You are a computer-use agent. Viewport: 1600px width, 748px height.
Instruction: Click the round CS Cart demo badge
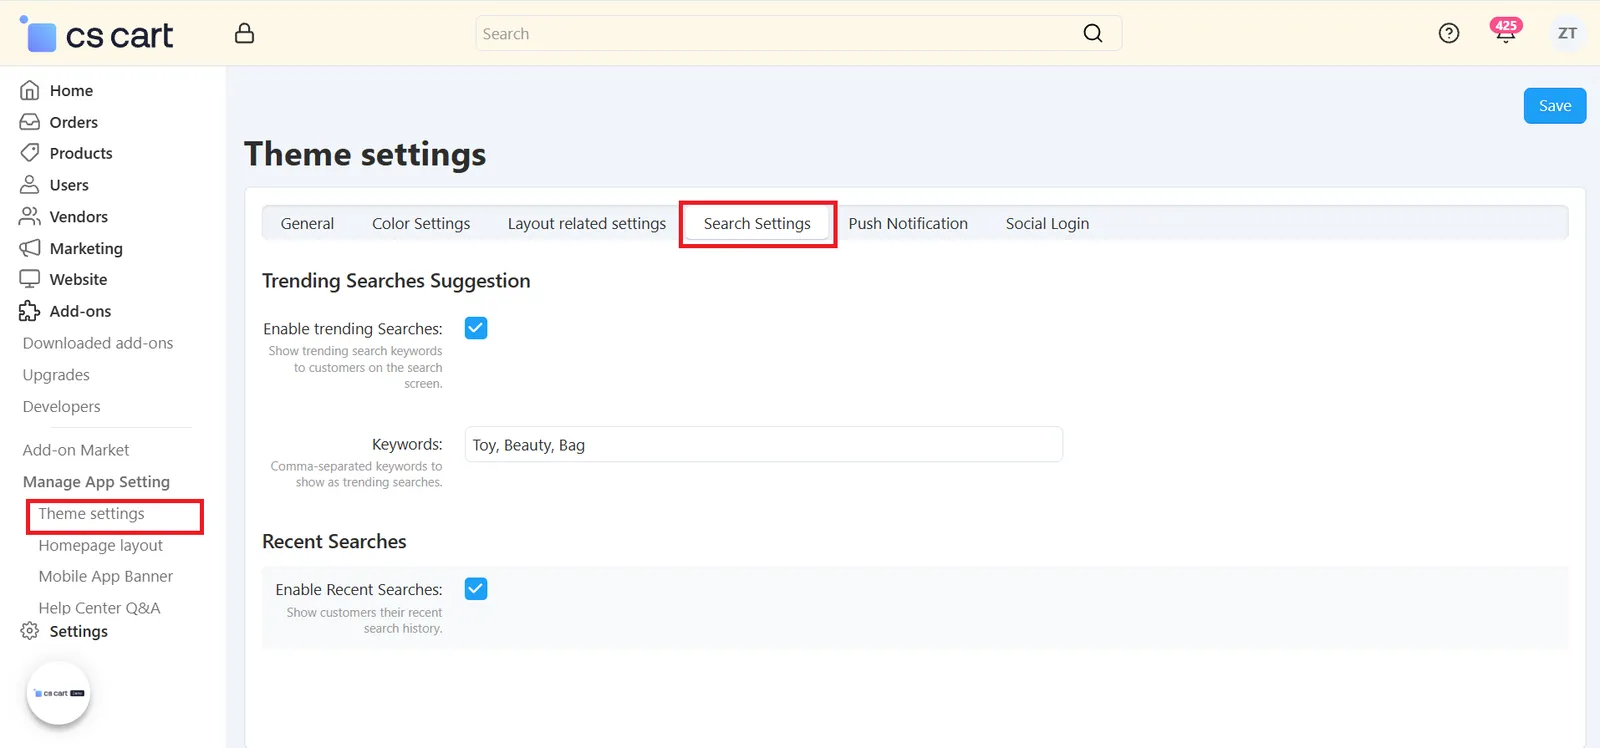tap(59, 693)
